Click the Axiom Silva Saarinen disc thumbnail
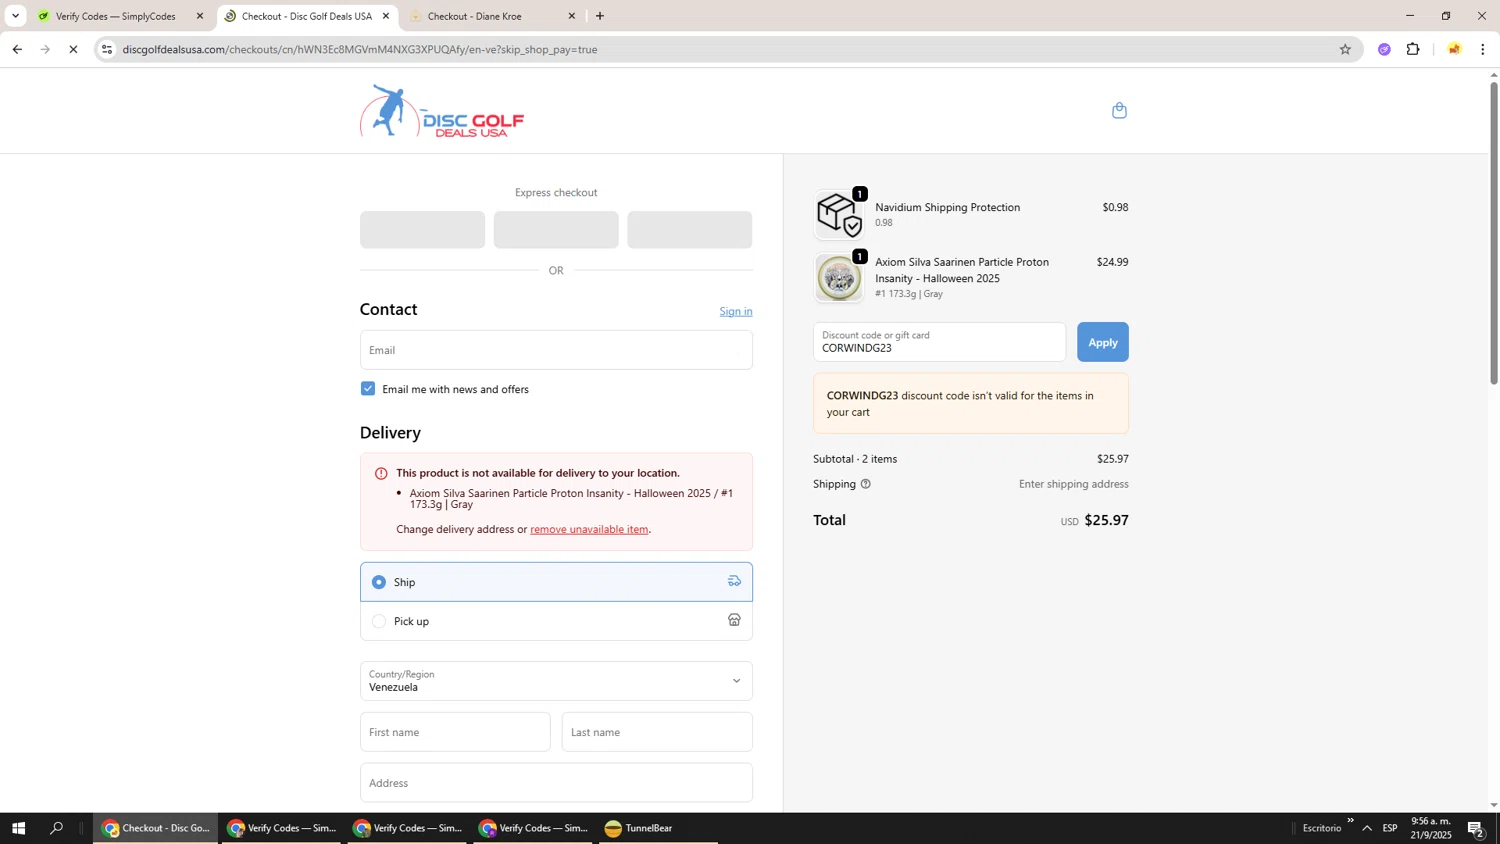The width and height of the screenshot is (1500, 844). point(839,277)
